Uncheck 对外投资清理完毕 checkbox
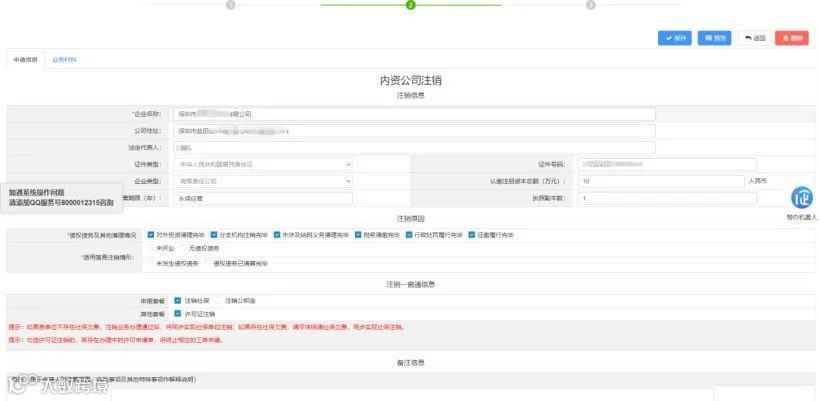Viewport: 820px width, 401px height. pyautogui.click(x=151, y=235)
